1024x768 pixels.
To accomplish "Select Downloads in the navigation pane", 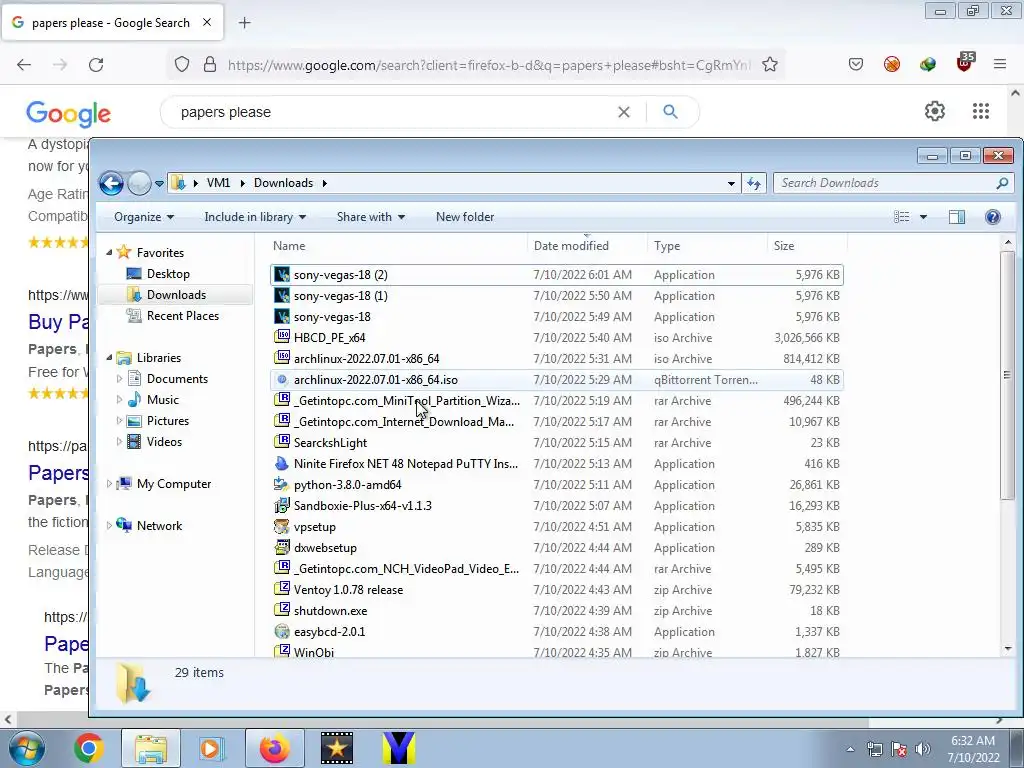I will [176, 295].
